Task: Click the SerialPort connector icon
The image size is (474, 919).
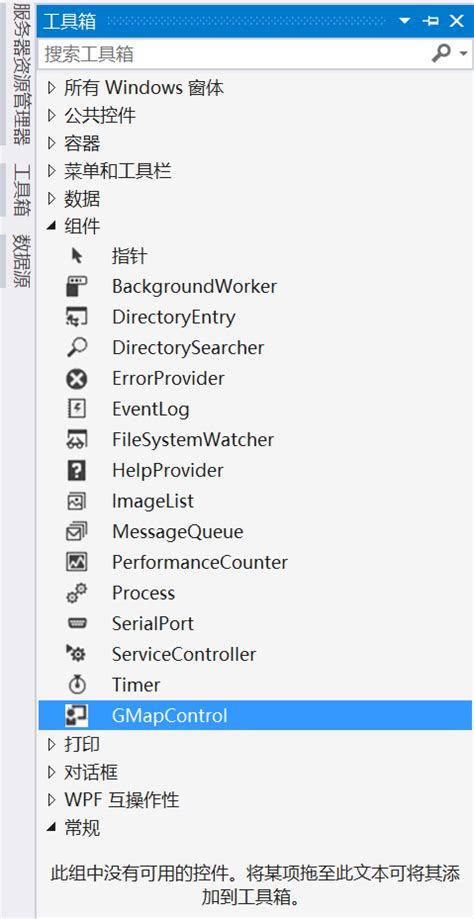Action: pos(76,624)
